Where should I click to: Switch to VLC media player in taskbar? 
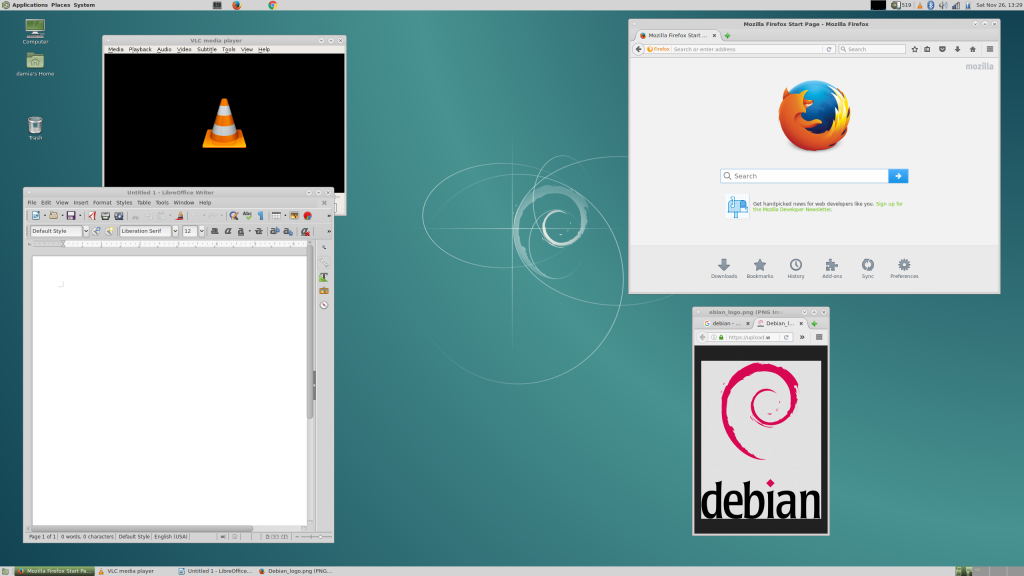131,571
